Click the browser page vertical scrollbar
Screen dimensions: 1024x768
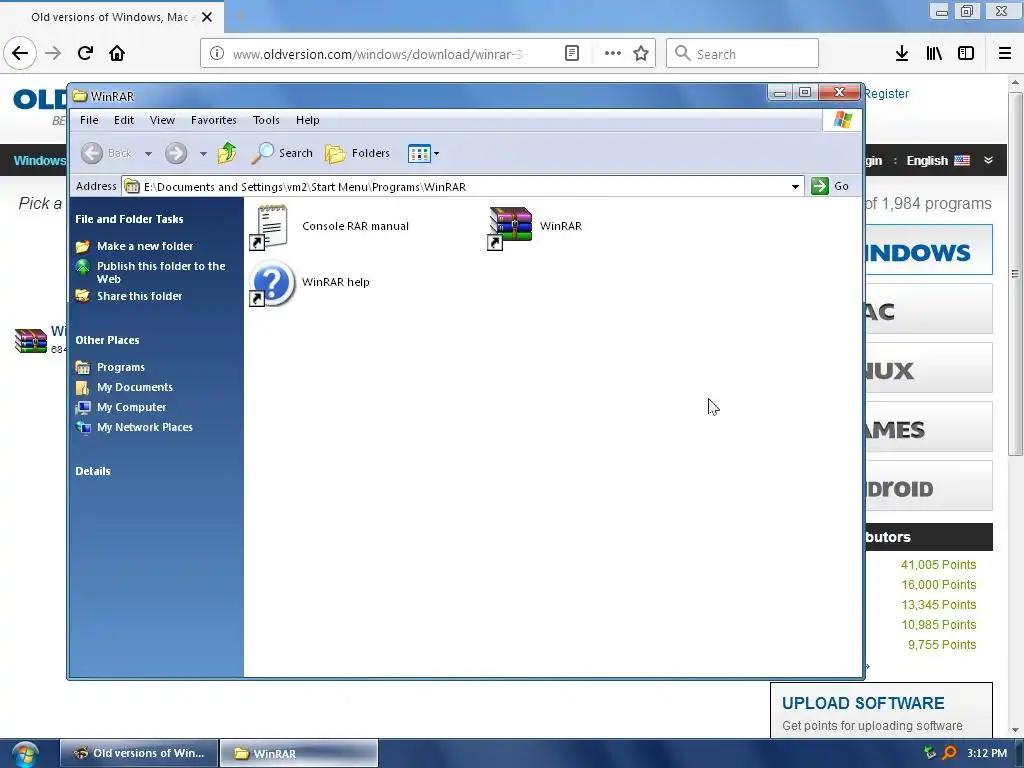pyautogui.click(x=1015, y=274)
